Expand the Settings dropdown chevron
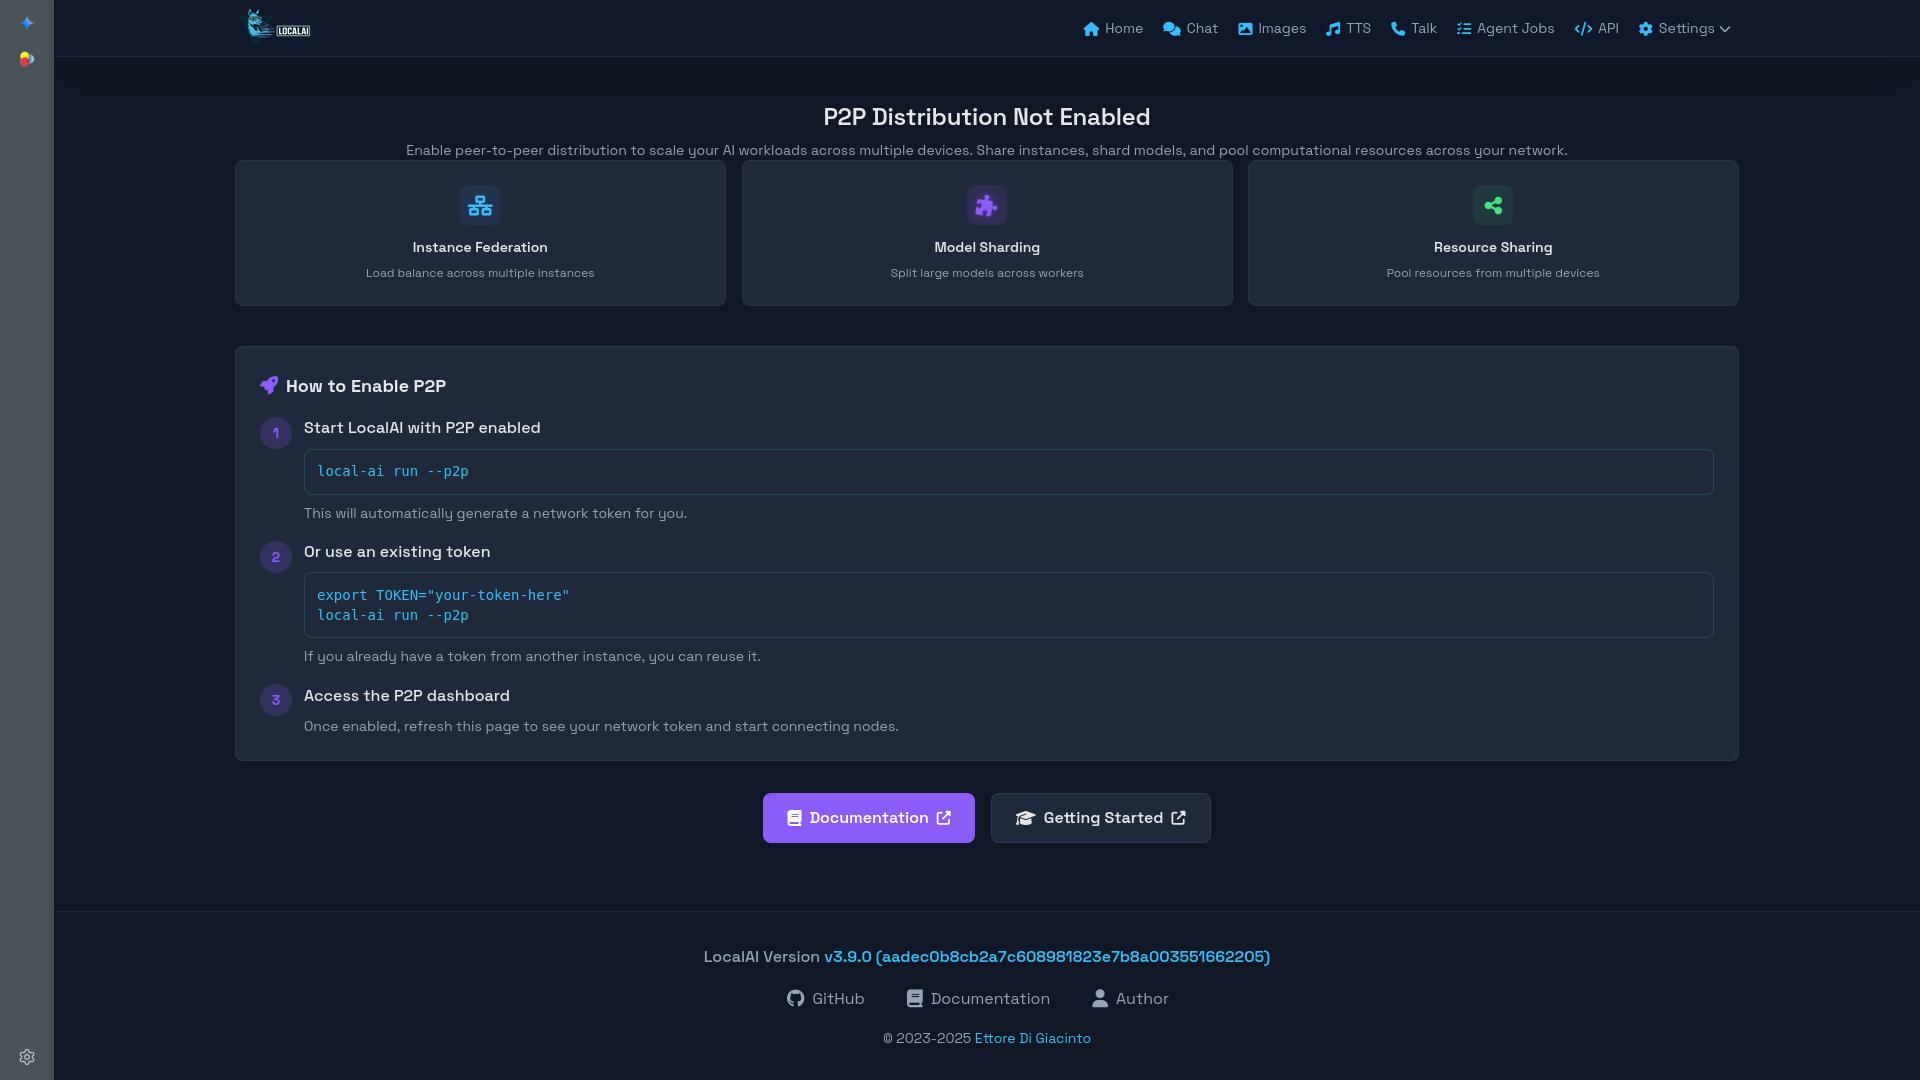1920x1080 pixels. click(1725, 29)
